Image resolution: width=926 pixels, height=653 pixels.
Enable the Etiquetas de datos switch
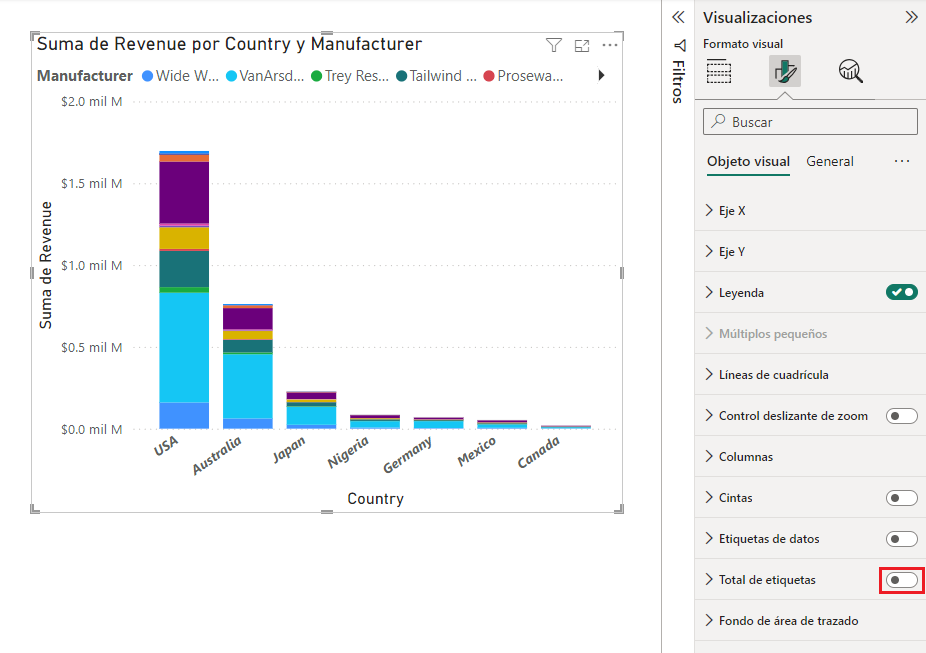tap(901, 538)
